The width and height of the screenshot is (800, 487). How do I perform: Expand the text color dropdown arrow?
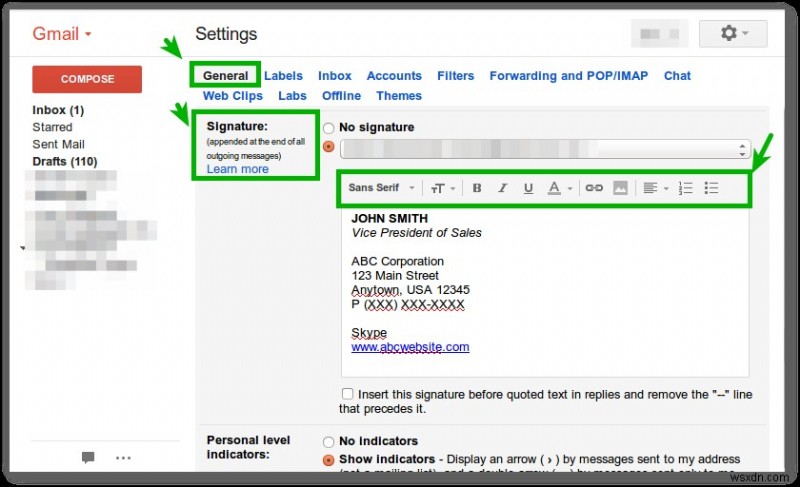(x=570, y=189)
